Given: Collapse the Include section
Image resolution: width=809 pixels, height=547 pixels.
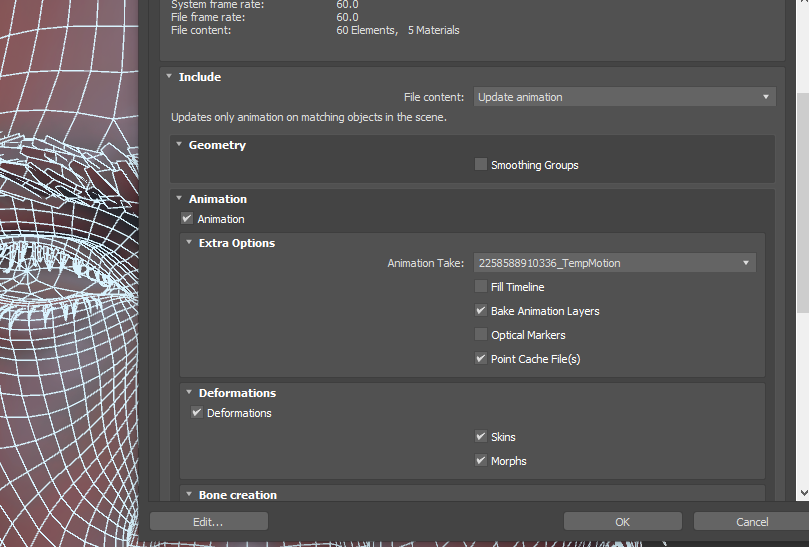Looking at the screenshot, I should pyautogui.click(x=169, y=76).
